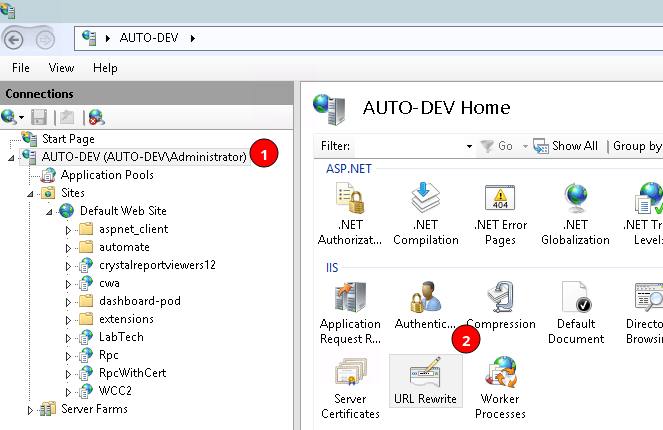Viewport: 663px width, 430px height.
Task: Select the Start Page tree item
Action: tap(68, 139)
